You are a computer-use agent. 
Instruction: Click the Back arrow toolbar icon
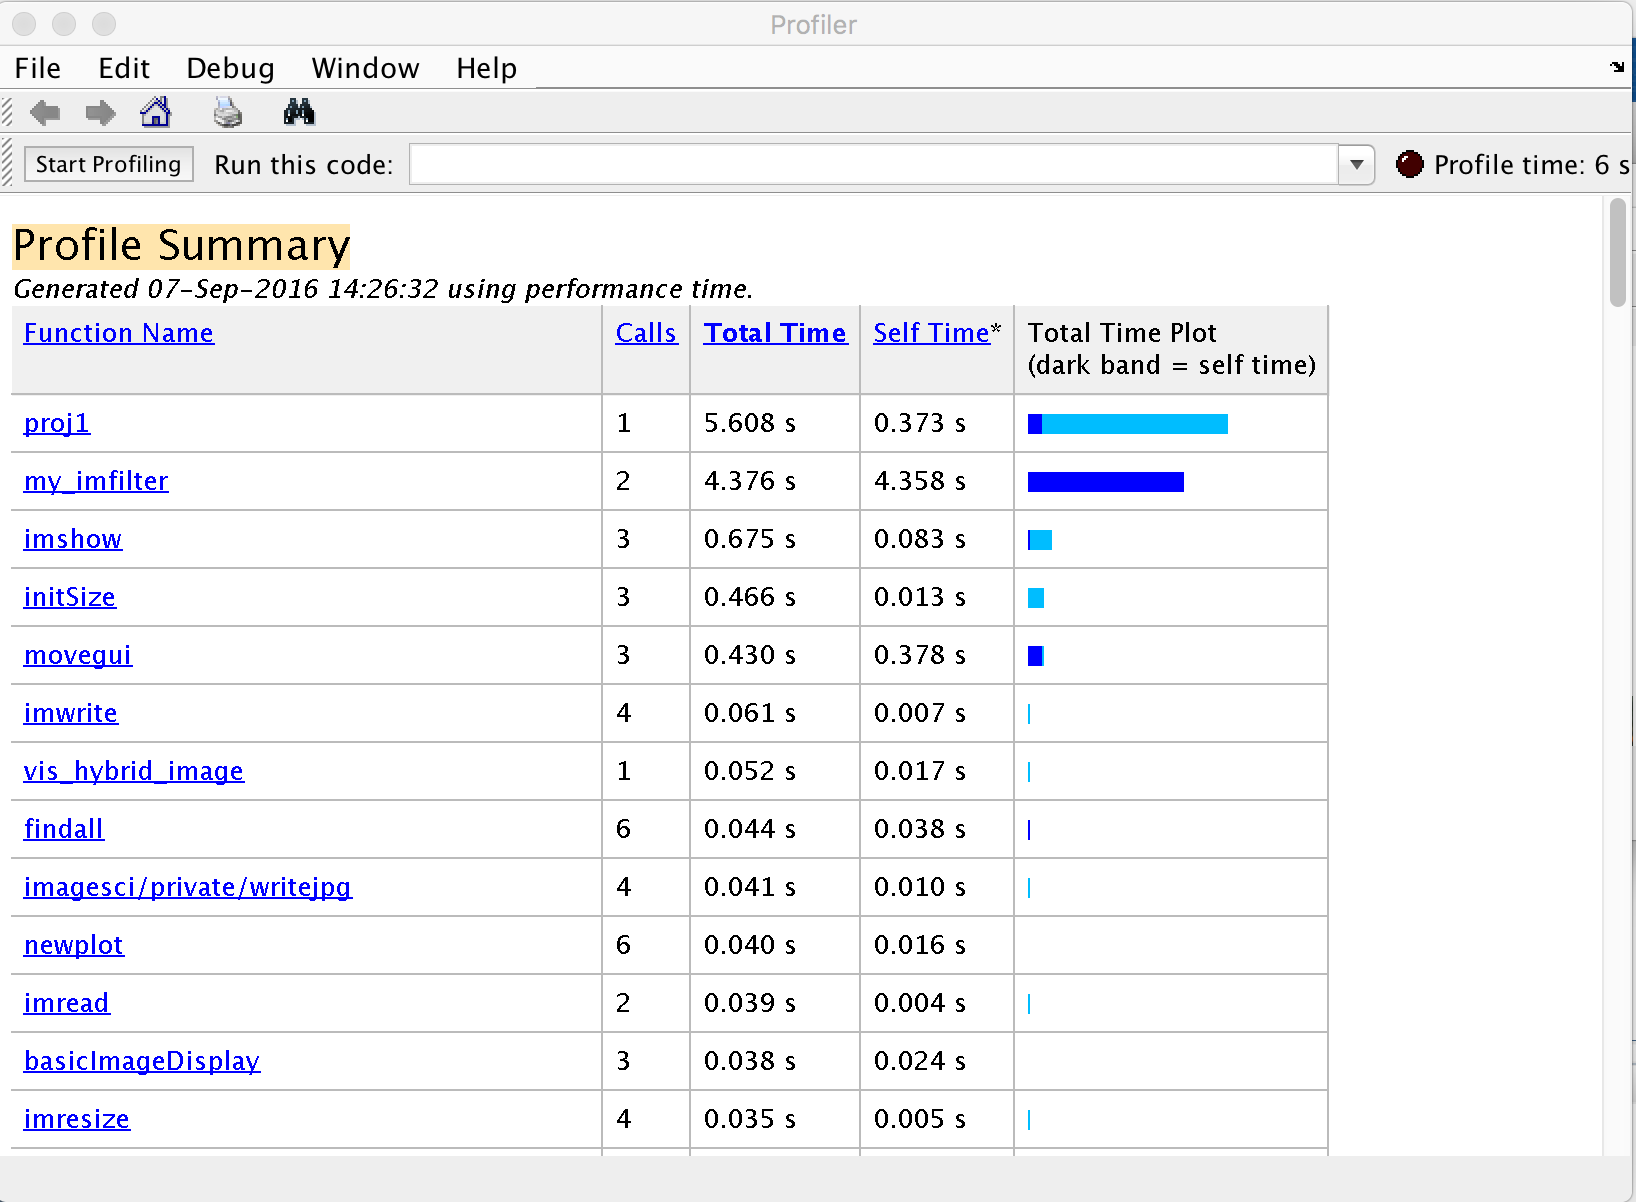pos(45,113)
